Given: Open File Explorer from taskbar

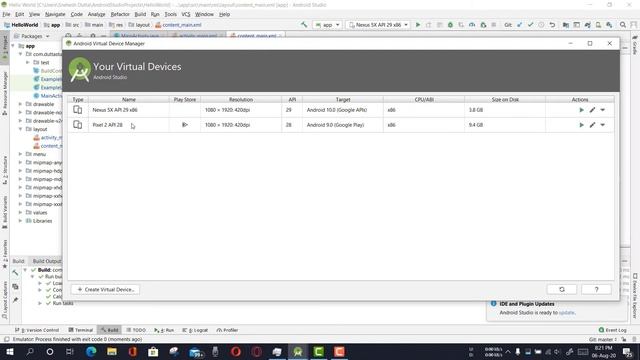Looking at the screenshot, I should [x=112, y=351].
